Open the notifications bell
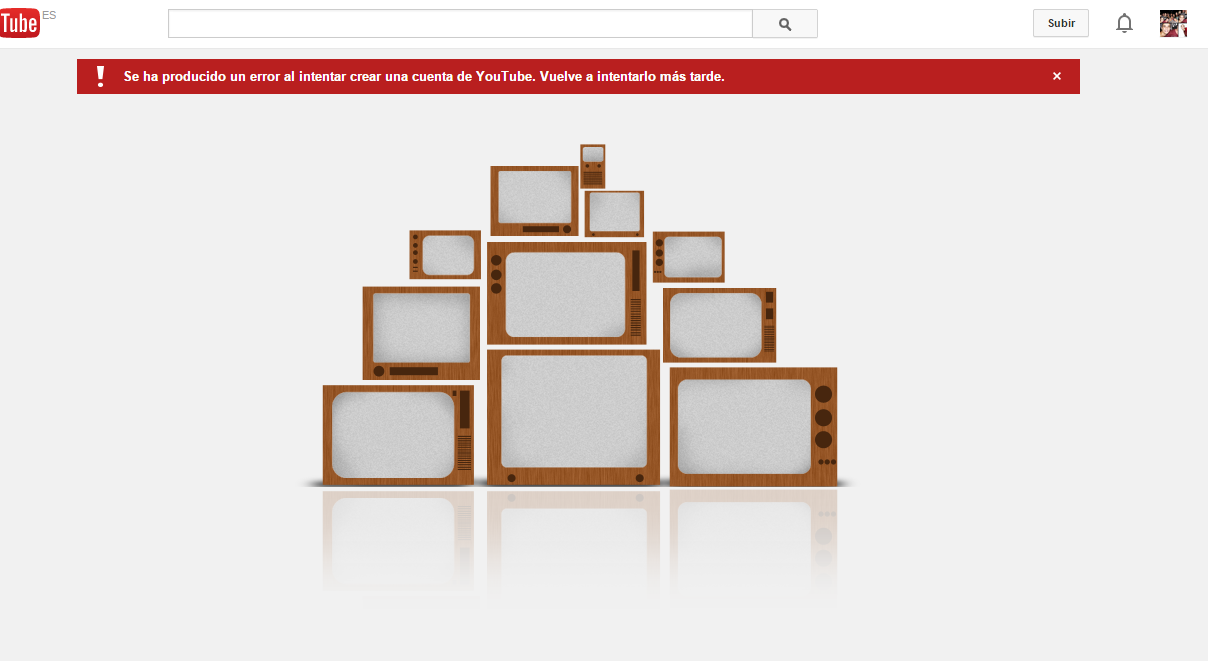The width and height of the screenshot is (1208, 661). 1125,23
